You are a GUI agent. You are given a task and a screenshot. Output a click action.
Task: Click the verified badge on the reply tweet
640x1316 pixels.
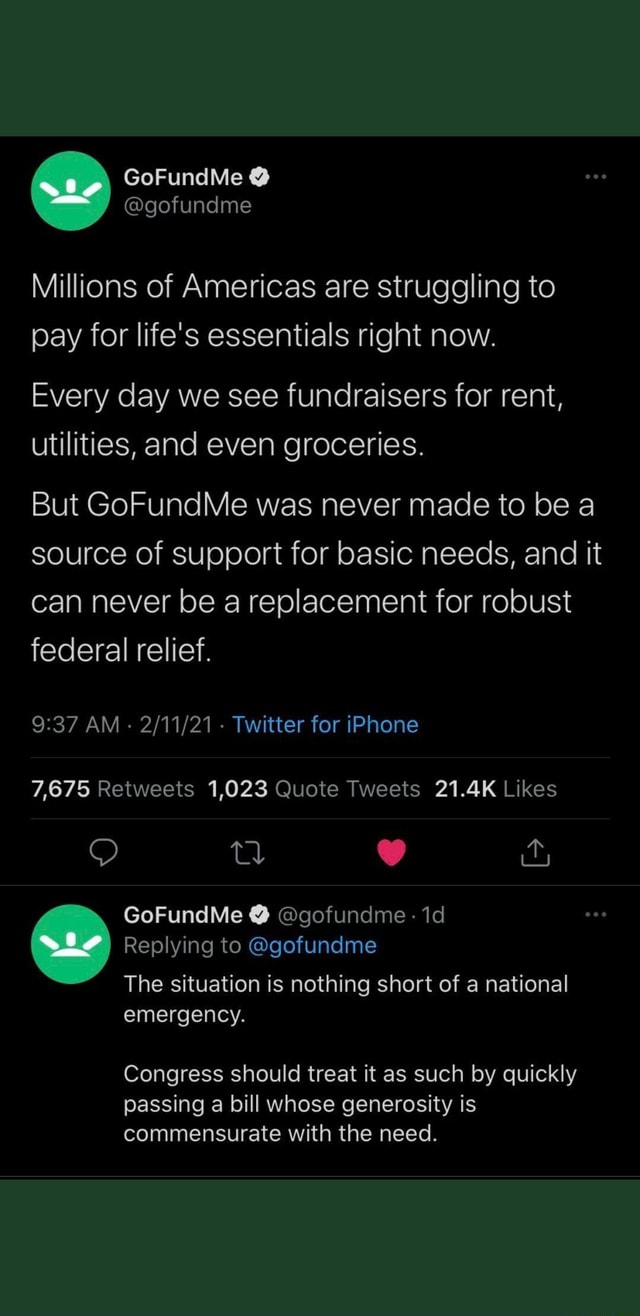pos(258,913)
